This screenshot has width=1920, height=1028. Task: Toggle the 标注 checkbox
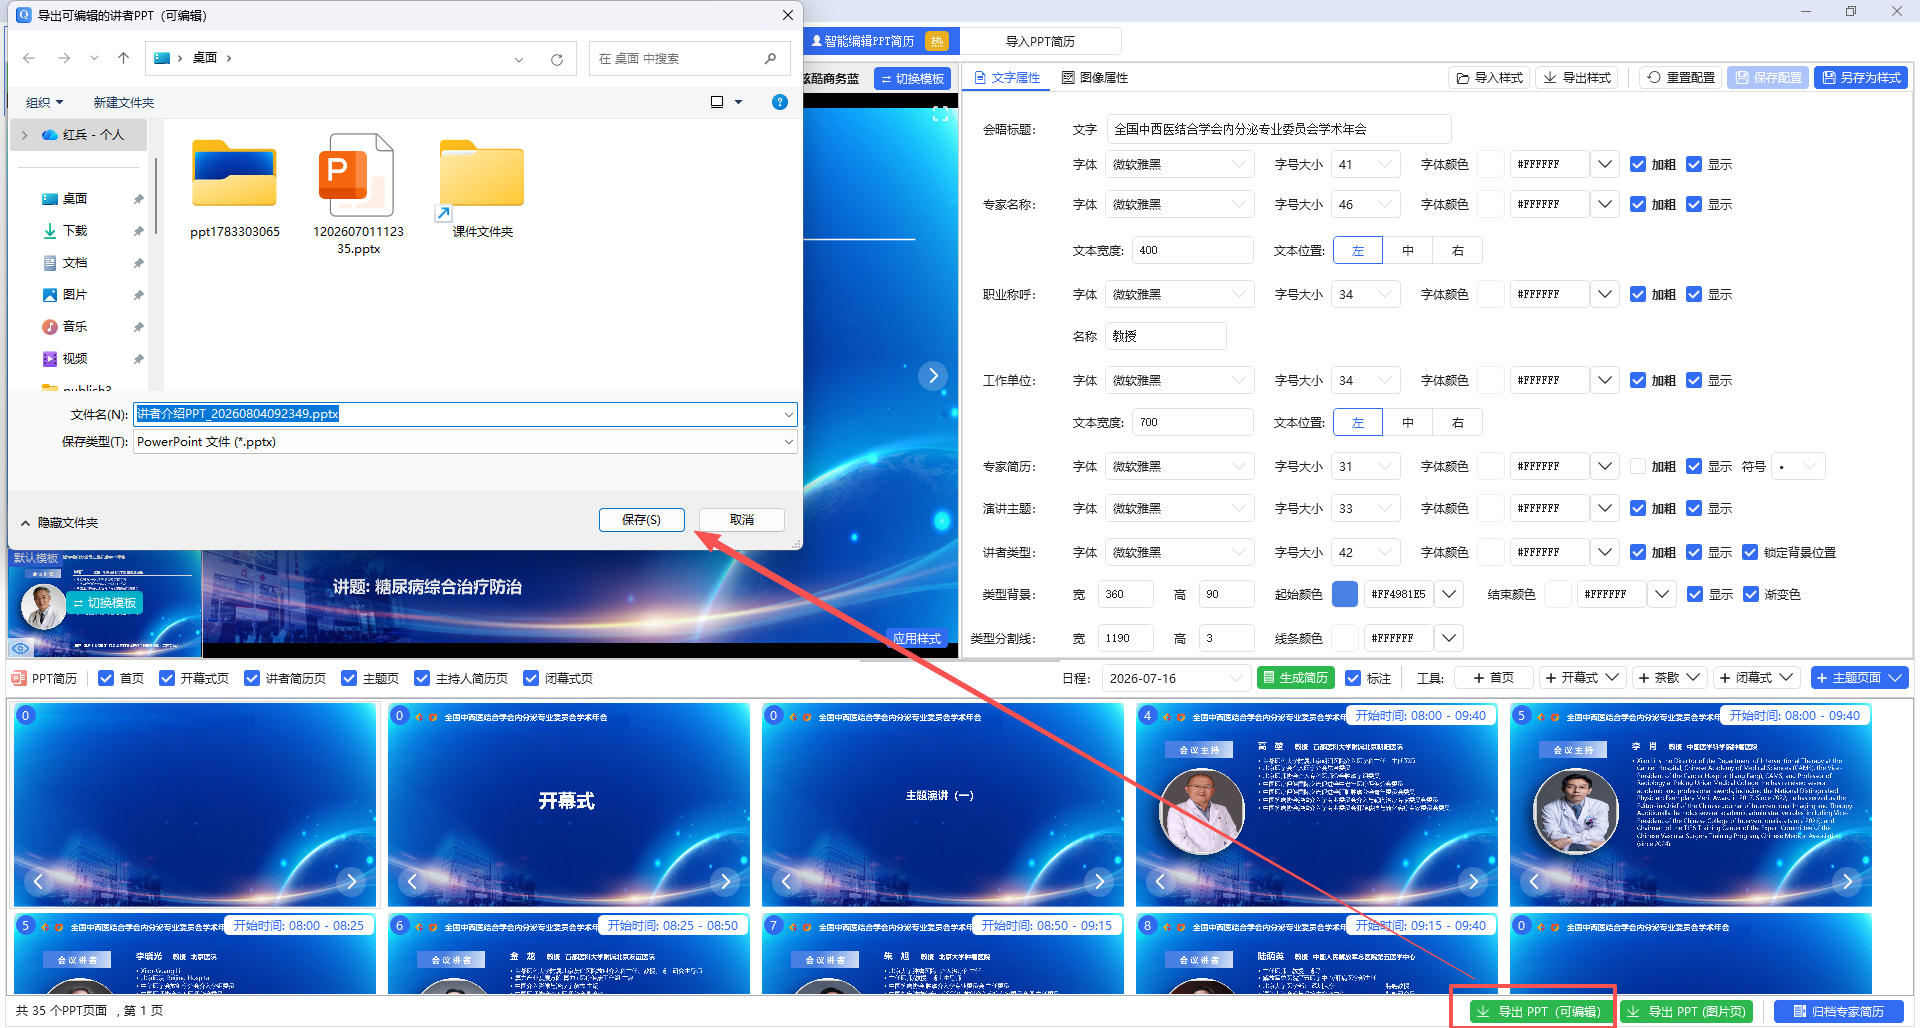[1353, 678]
